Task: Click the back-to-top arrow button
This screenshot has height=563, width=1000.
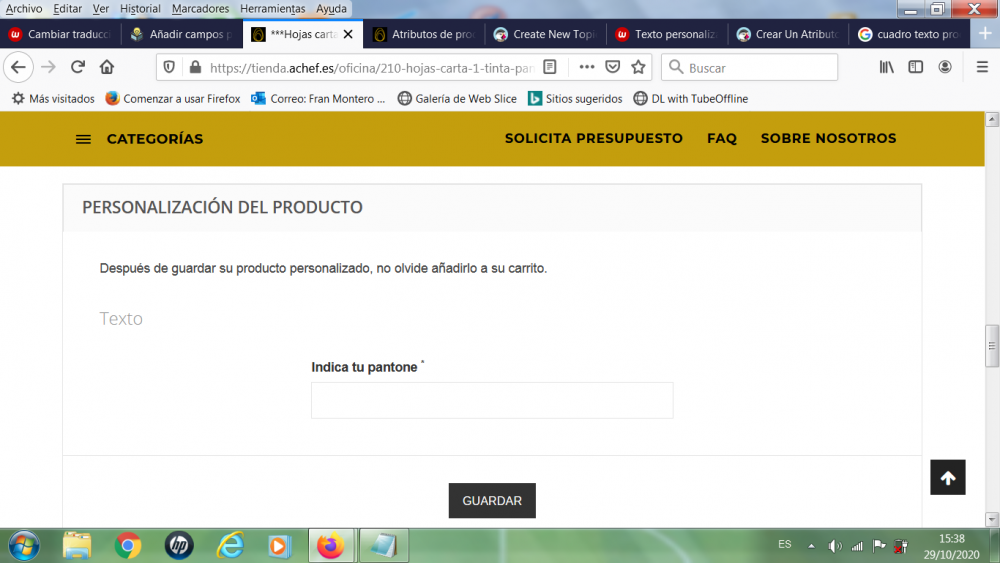Action: tap(948, 478)
